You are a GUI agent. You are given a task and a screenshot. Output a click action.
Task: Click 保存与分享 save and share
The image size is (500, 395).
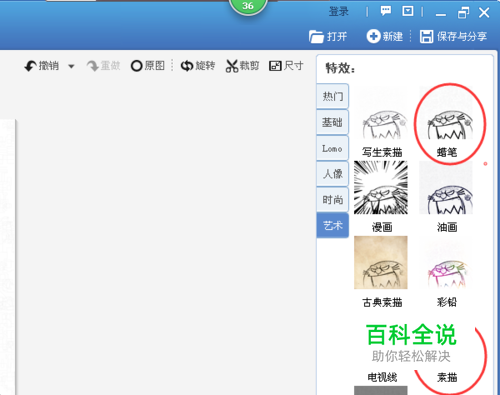(453, 36)
